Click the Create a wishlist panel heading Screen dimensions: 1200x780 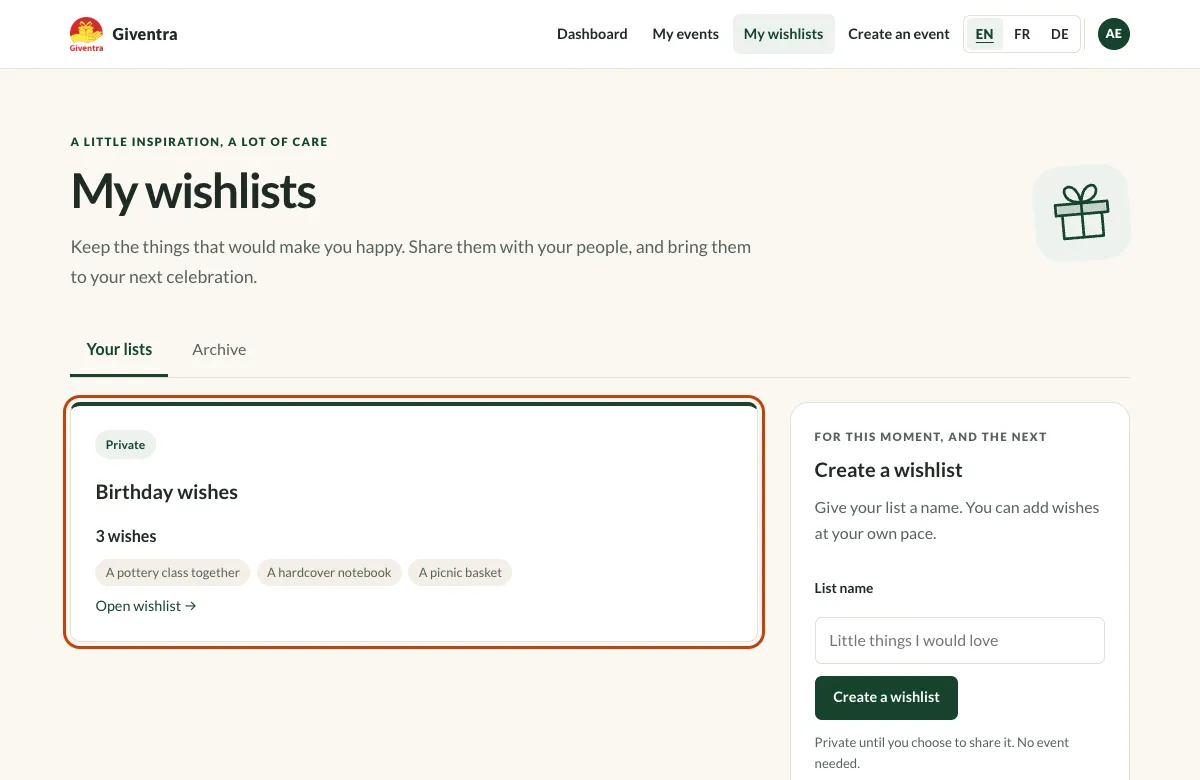[889, 470]
